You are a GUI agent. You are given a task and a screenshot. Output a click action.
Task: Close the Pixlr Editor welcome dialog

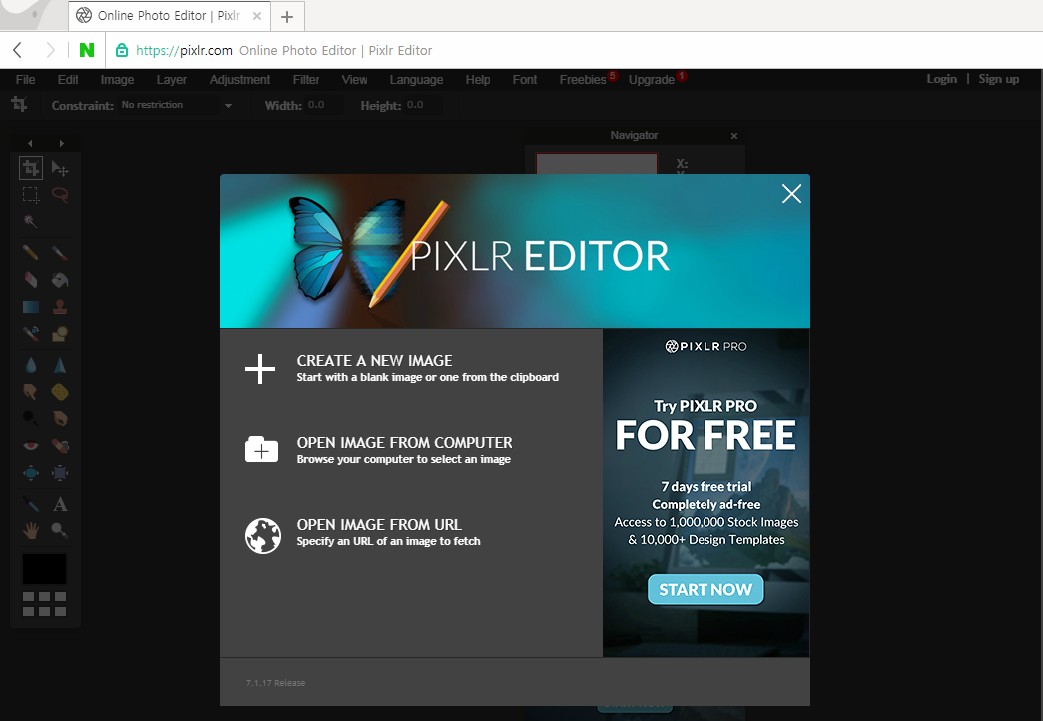791,194
